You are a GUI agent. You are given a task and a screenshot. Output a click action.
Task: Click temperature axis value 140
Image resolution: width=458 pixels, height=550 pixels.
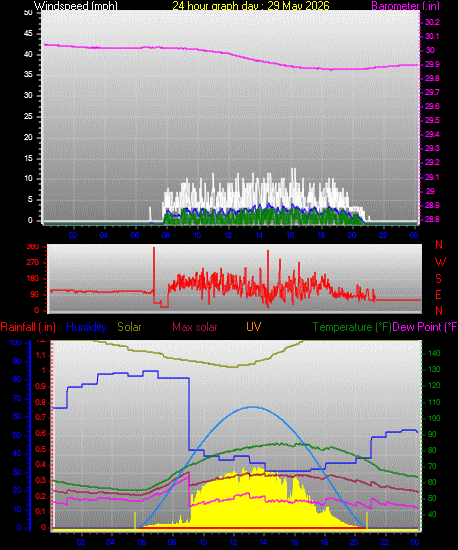click(x=434, y=354)
